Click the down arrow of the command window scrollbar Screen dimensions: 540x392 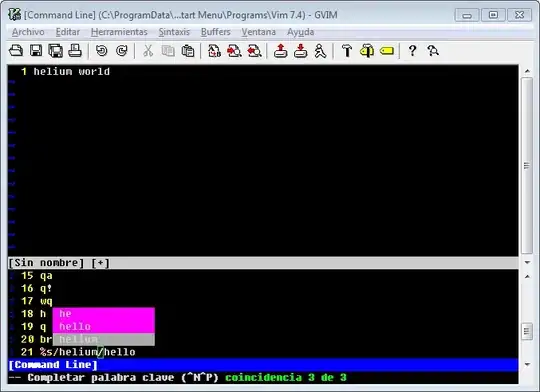tap(527, 364)
